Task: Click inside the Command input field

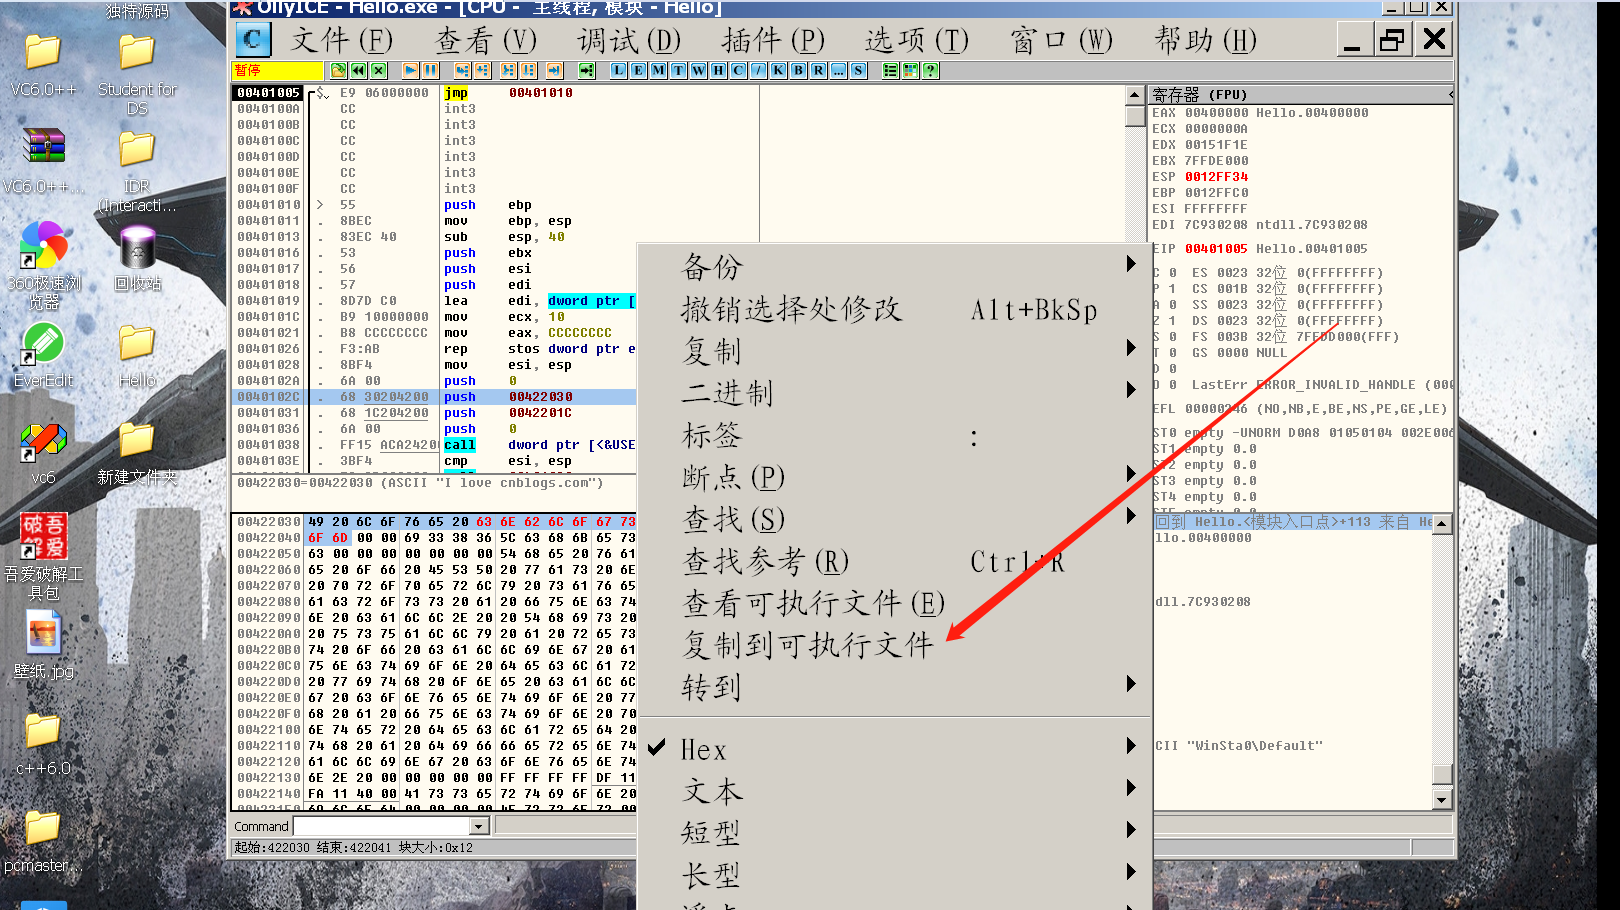Action: click(x=381, y=827)
